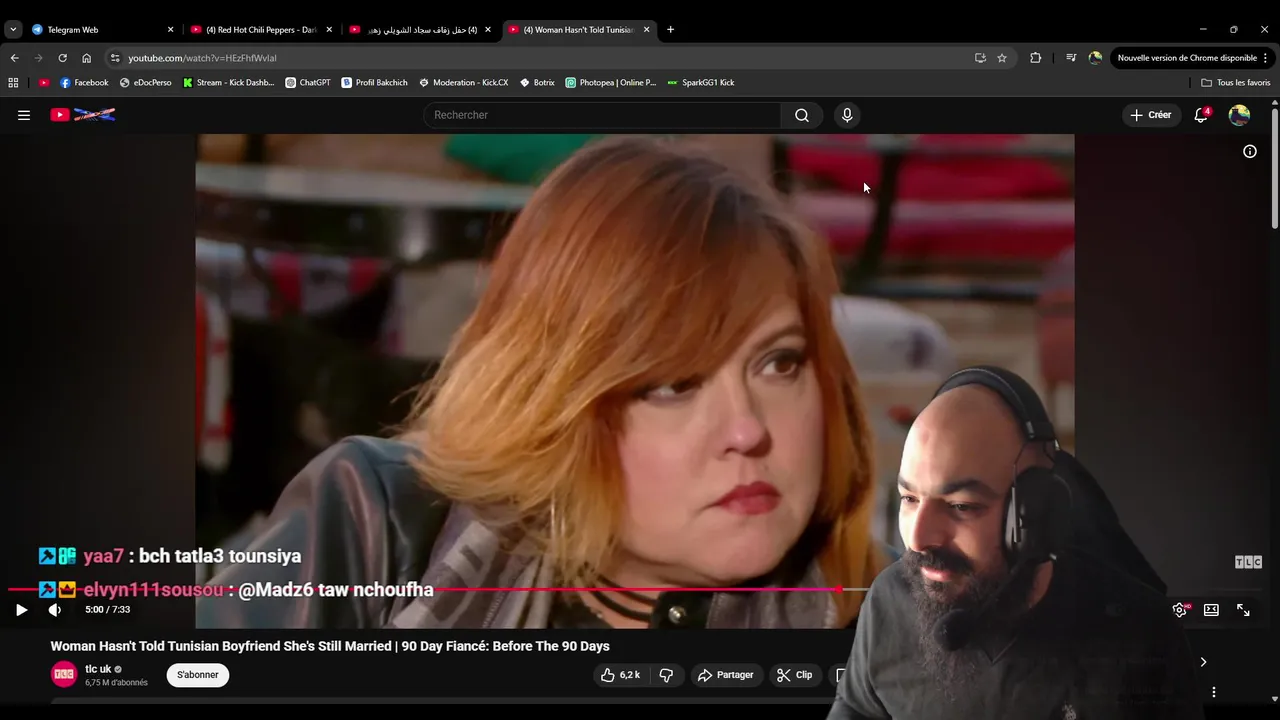This screenshot has width=1280, height=720.
Task: Create a Clip of the video
Action: pos(795,675)
